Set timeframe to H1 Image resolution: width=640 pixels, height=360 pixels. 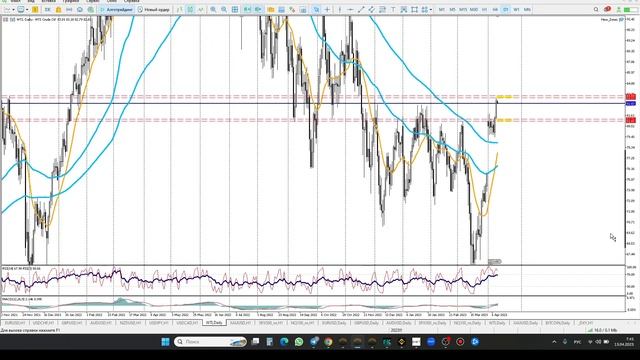click(x=484, y=9)
